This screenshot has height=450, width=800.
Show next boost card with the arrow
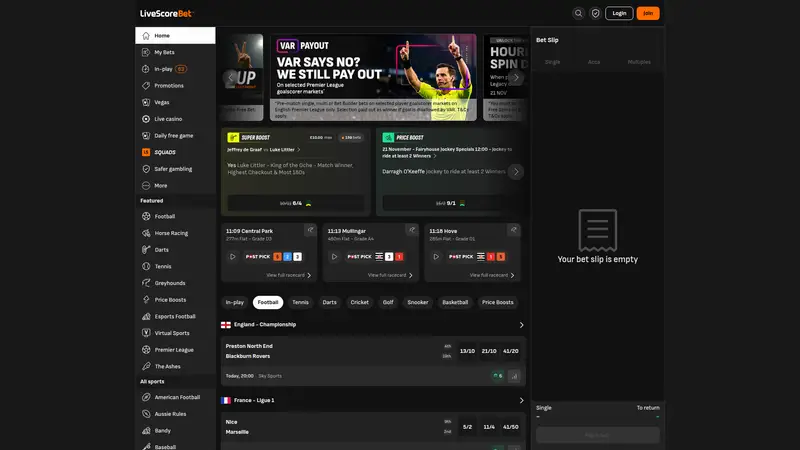pyautogui.click(x=516, y=172)
